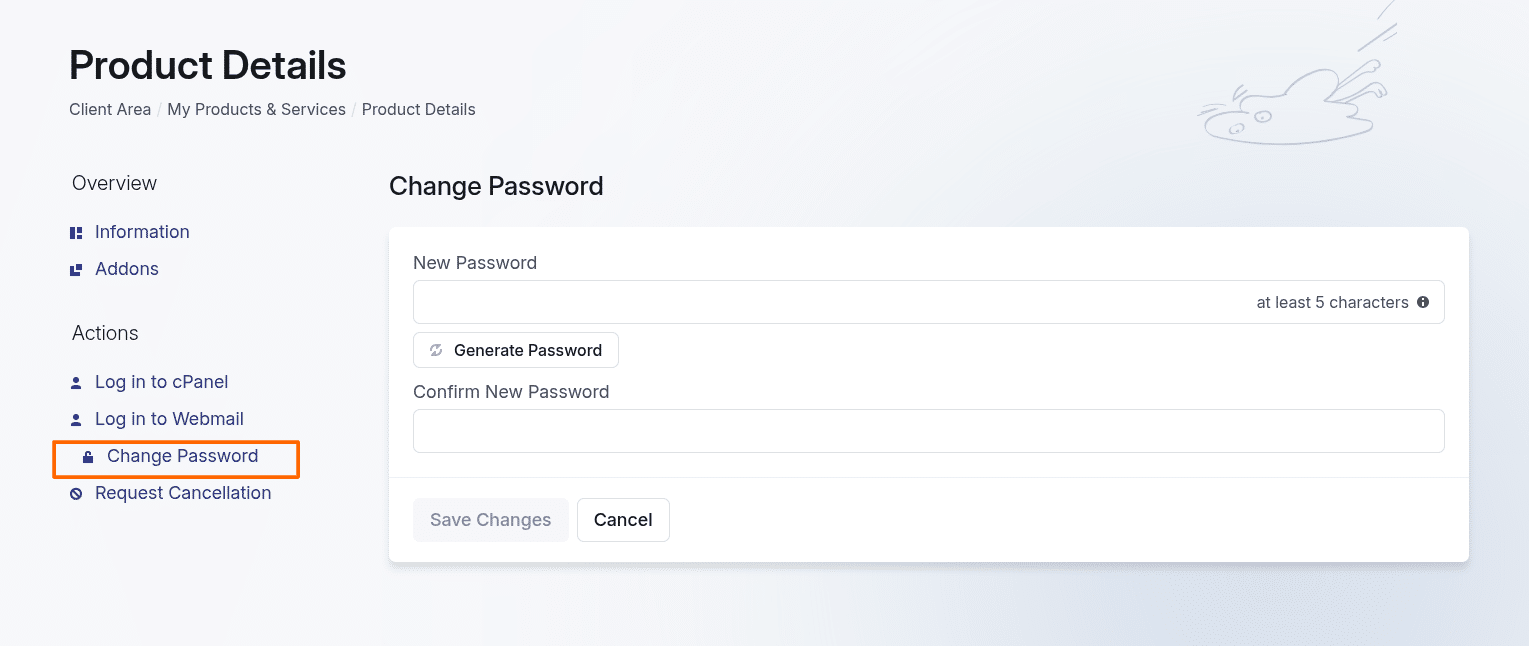Open My Products & Services breadcrumb

click(x=256, y=110)
